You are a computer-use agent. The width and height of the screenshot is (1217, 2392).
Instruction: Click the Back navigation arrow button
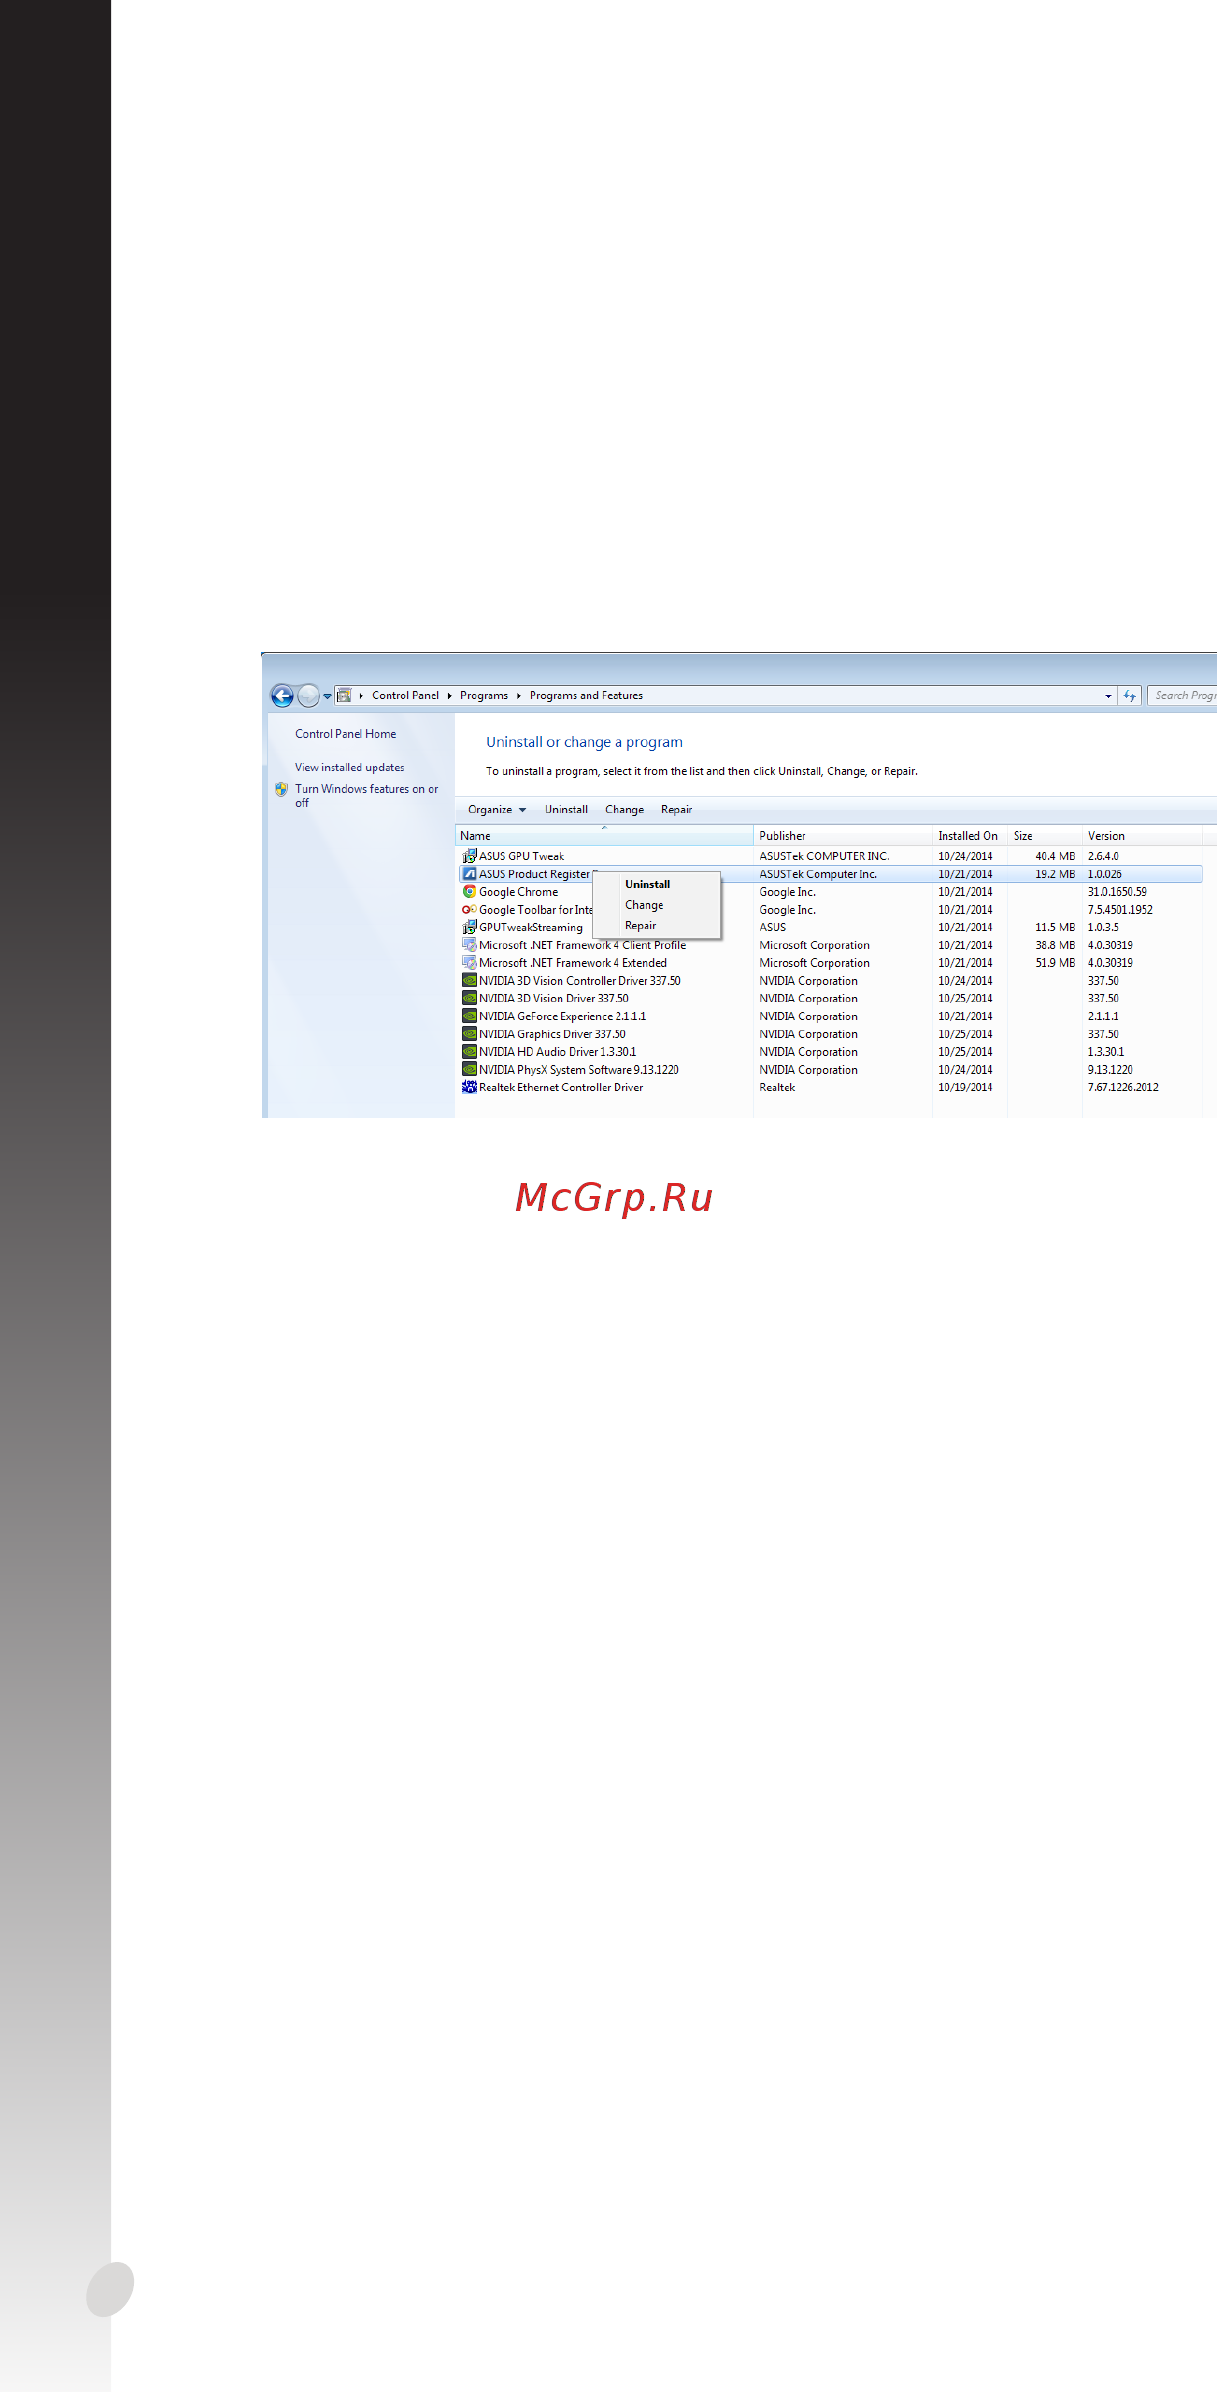point(282,695)
